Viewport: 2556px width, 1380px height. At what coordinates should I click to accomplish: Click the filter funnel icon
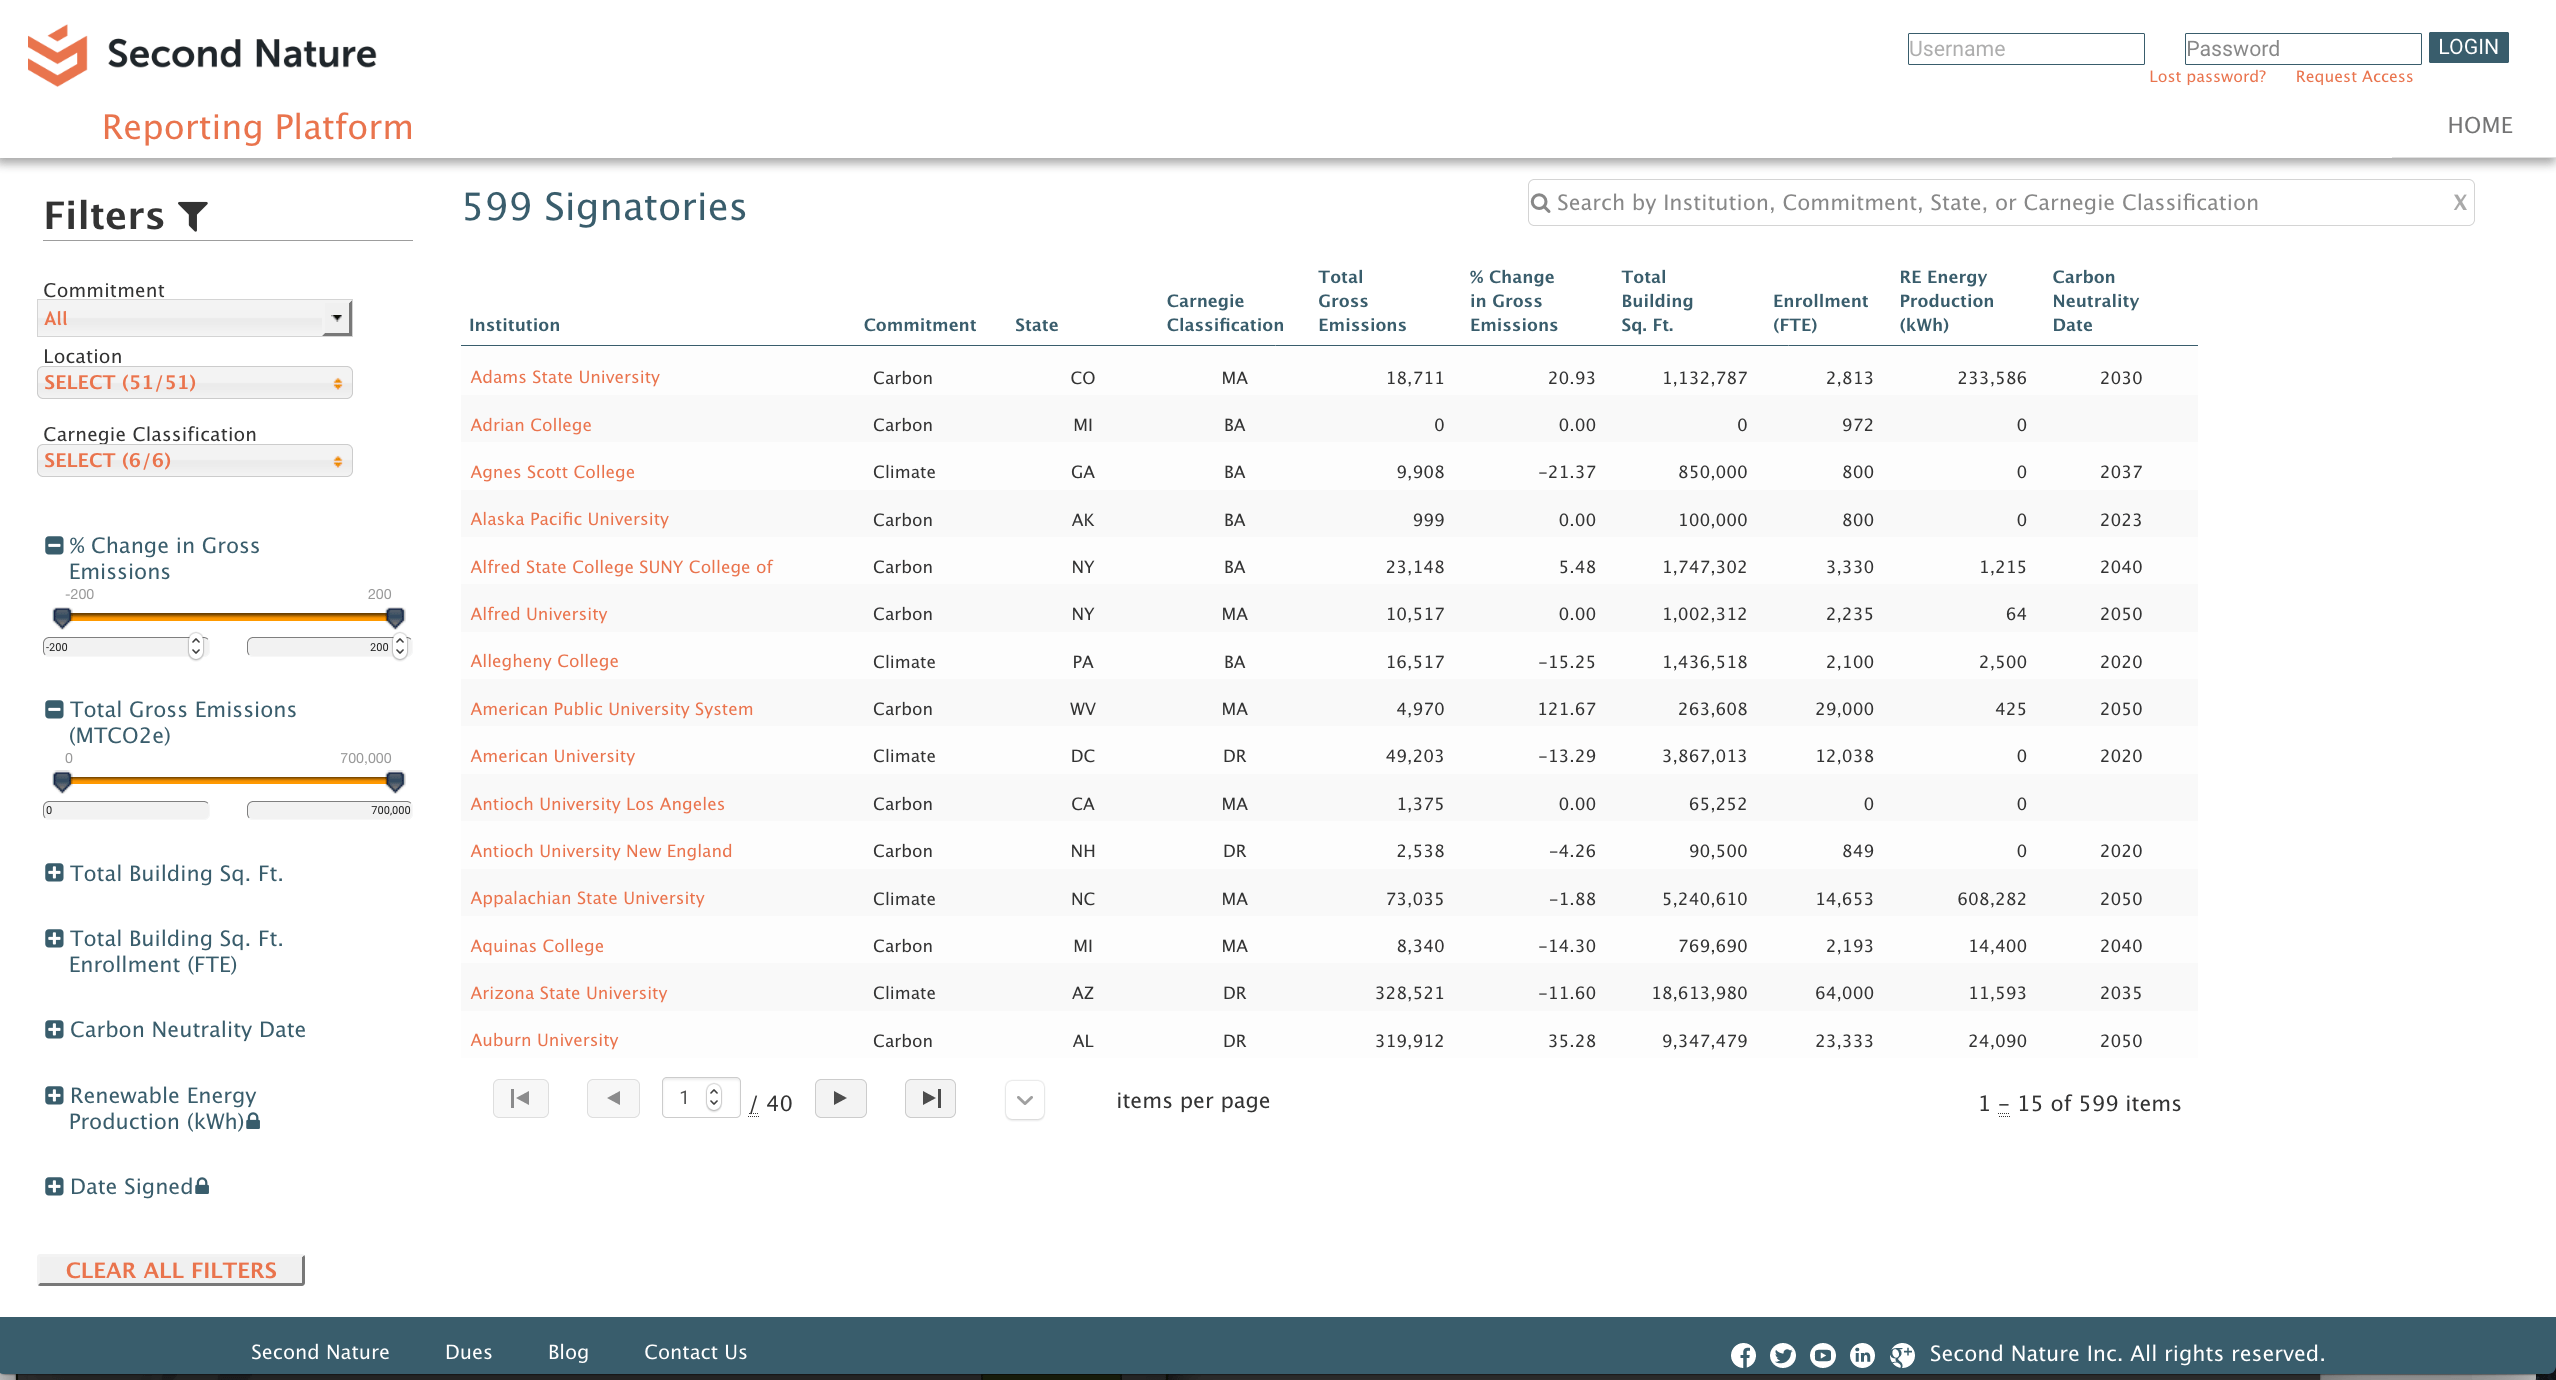click(x=193, y=215)
